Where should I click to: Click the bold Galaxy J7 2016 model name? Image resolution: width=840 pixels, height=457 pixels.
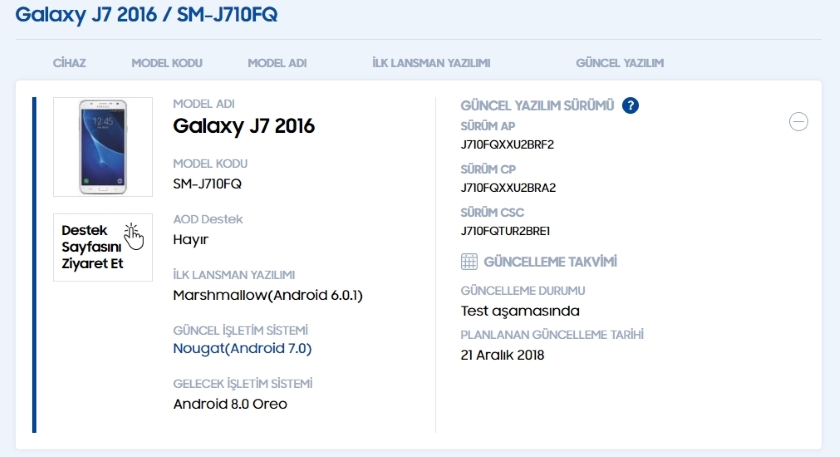(244, 126)
